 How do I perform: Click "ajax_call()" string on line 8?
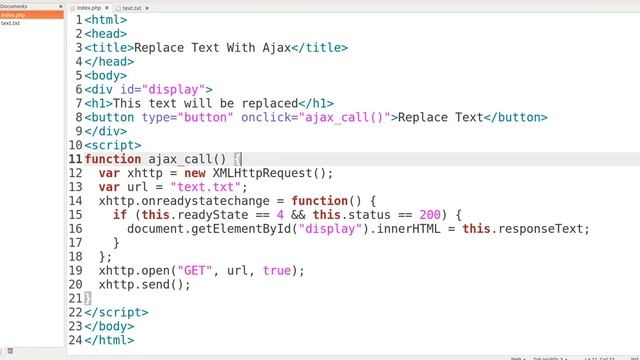click(344, 117)
